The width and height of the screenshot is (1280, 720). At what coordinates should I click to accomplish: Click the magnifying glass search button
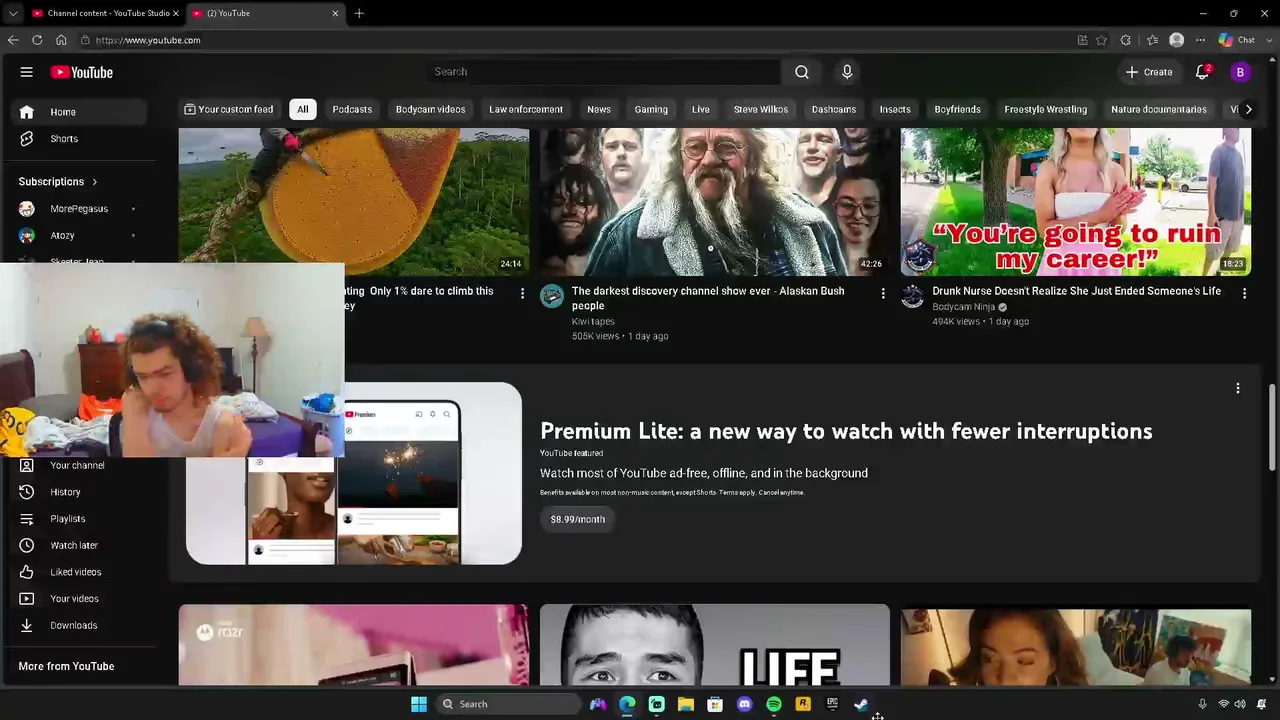802,72
